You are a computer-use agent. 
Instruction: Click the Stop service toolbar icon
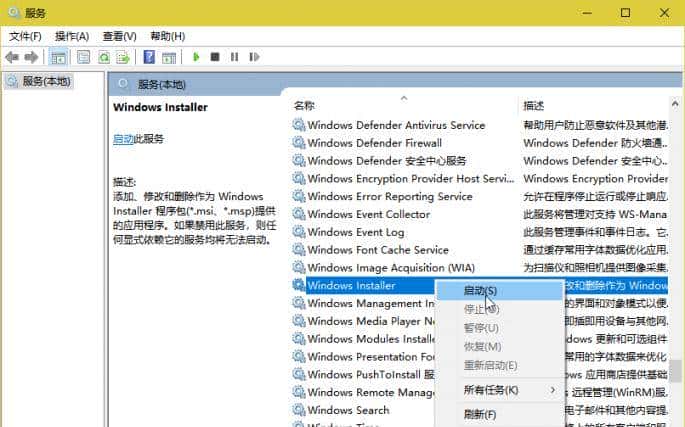point(215,56)
